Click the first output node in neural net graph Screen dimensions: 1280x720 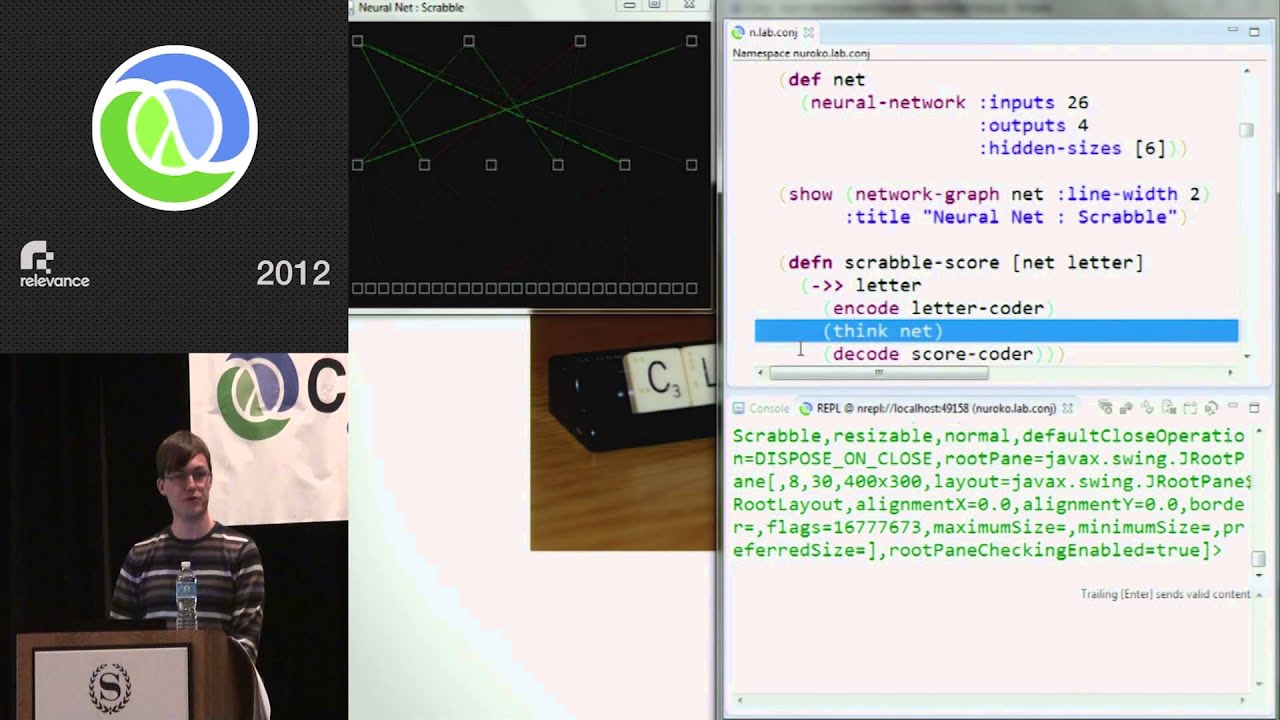357,41
